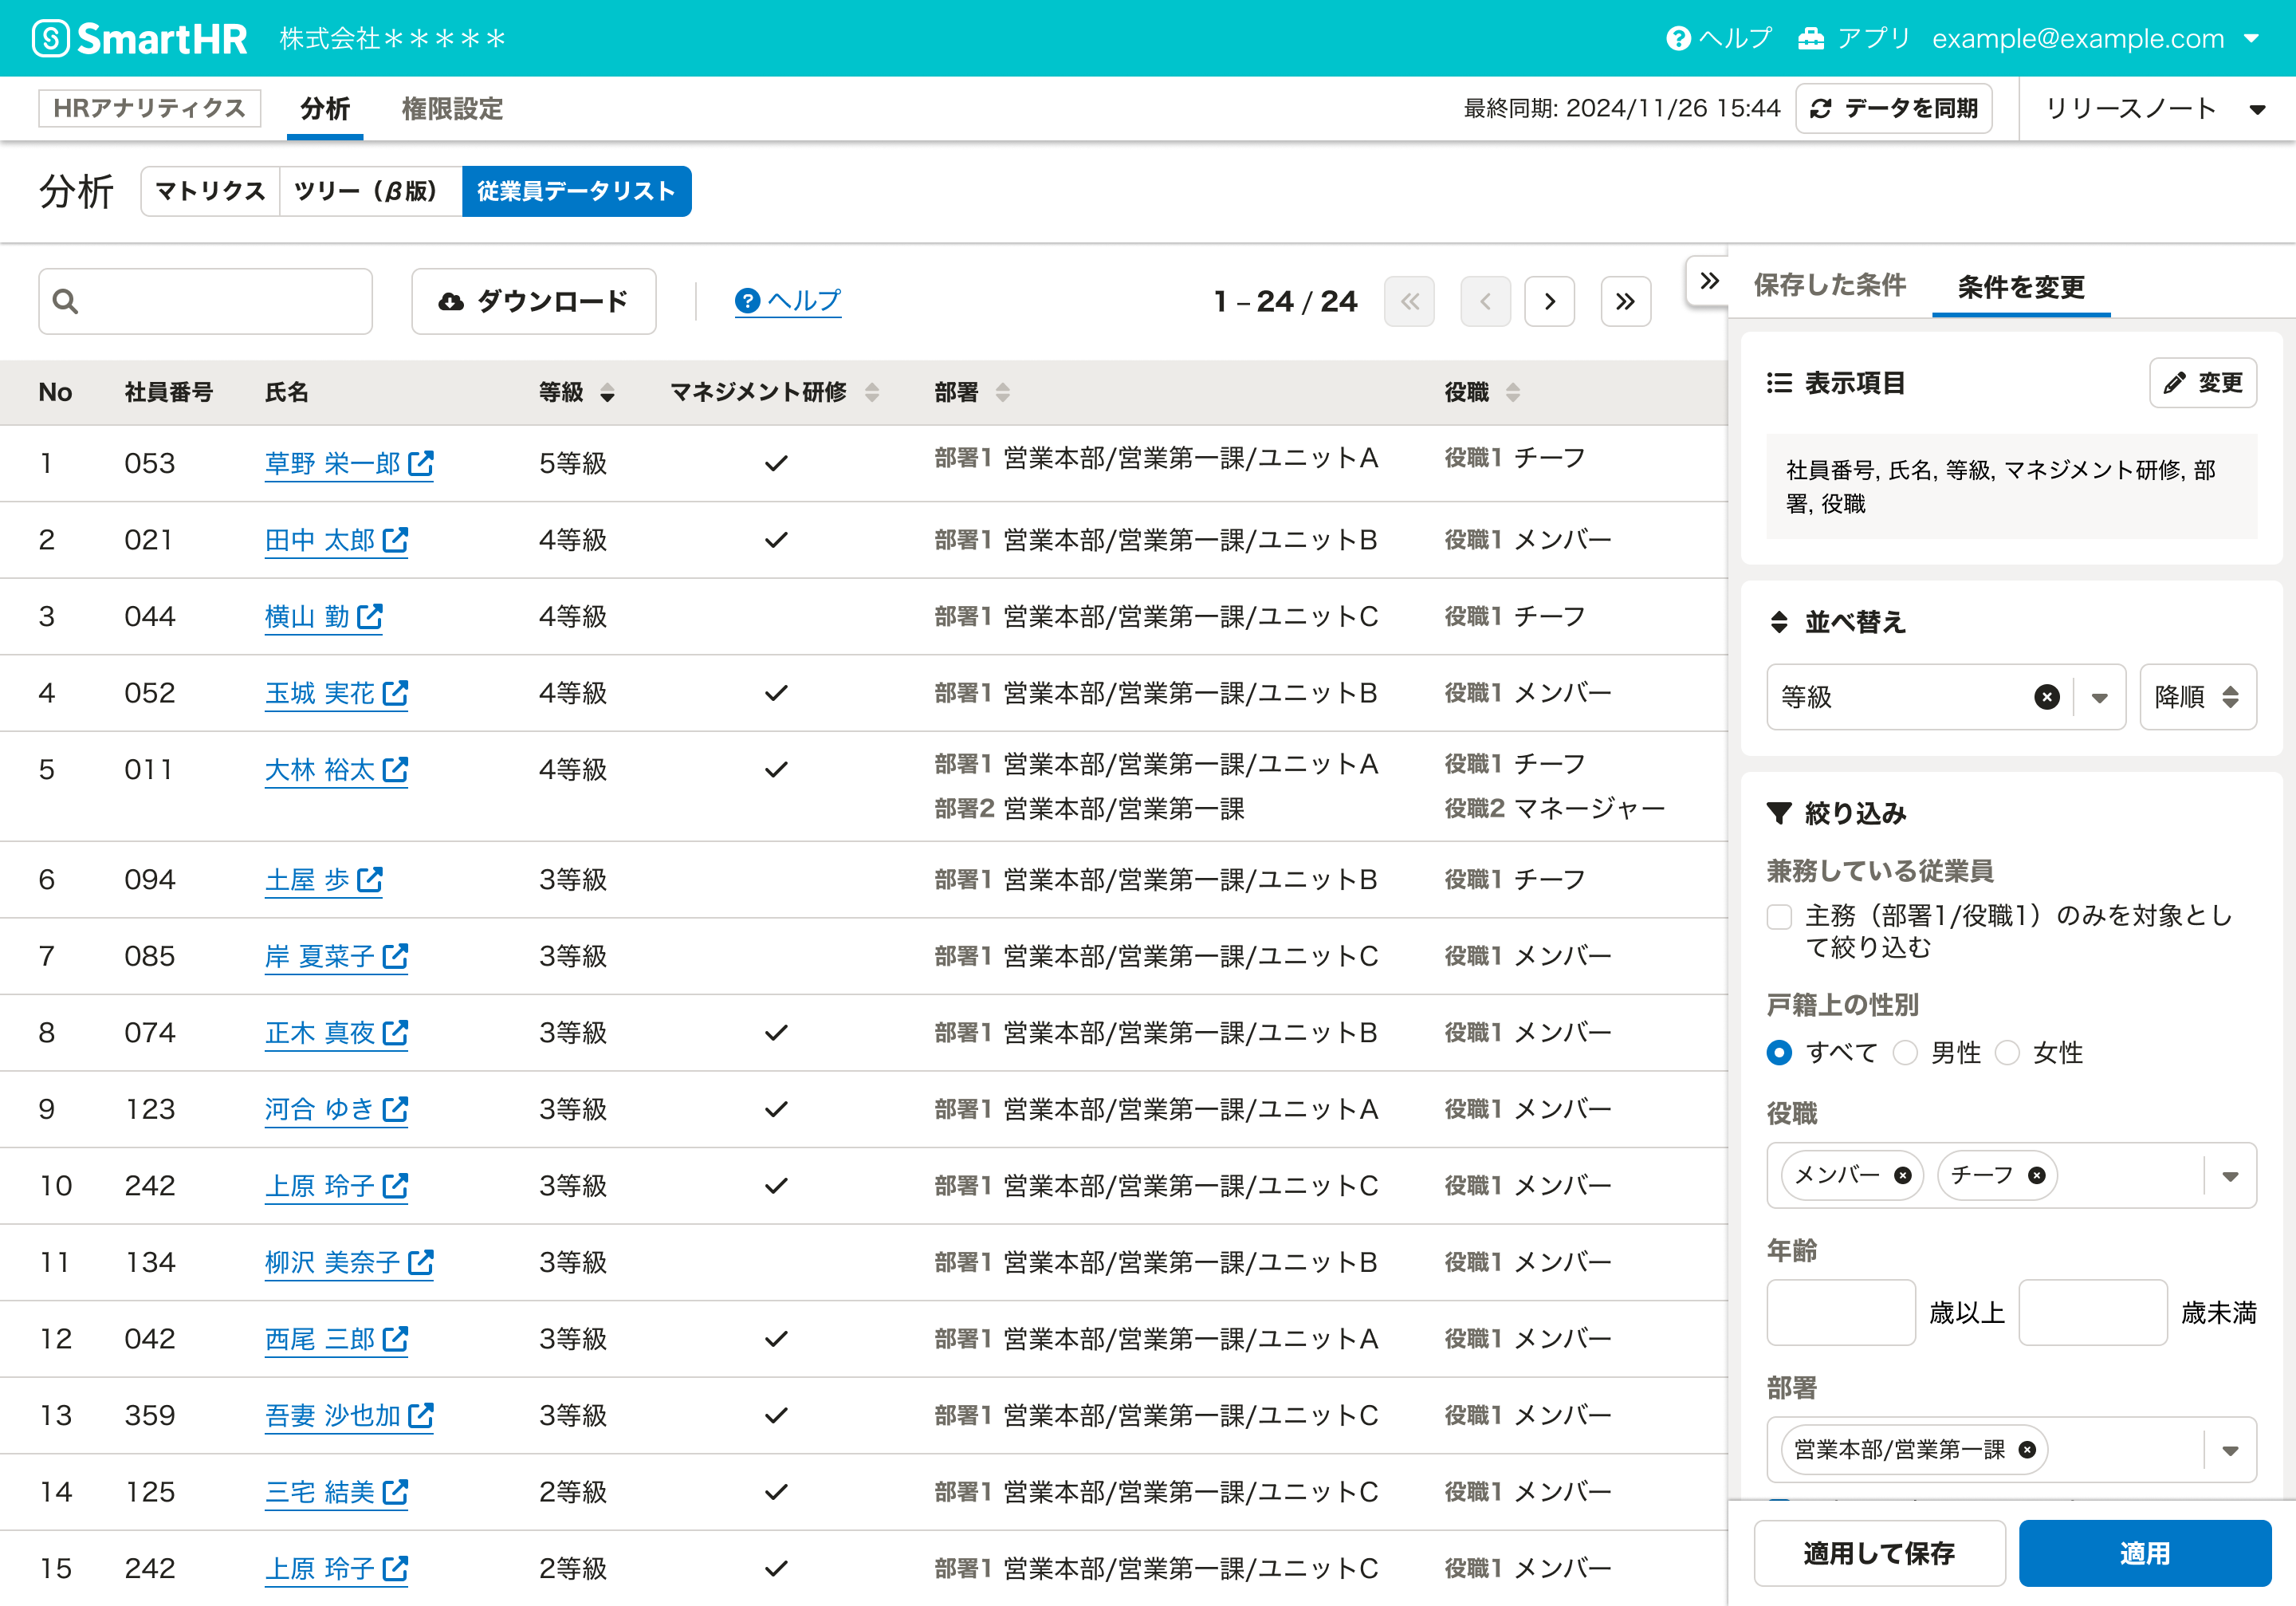Open the 等級 sort field dropdown
Image resolution: width=2296 pixels, height=1606 pixels.
(x=2100, y=697)
